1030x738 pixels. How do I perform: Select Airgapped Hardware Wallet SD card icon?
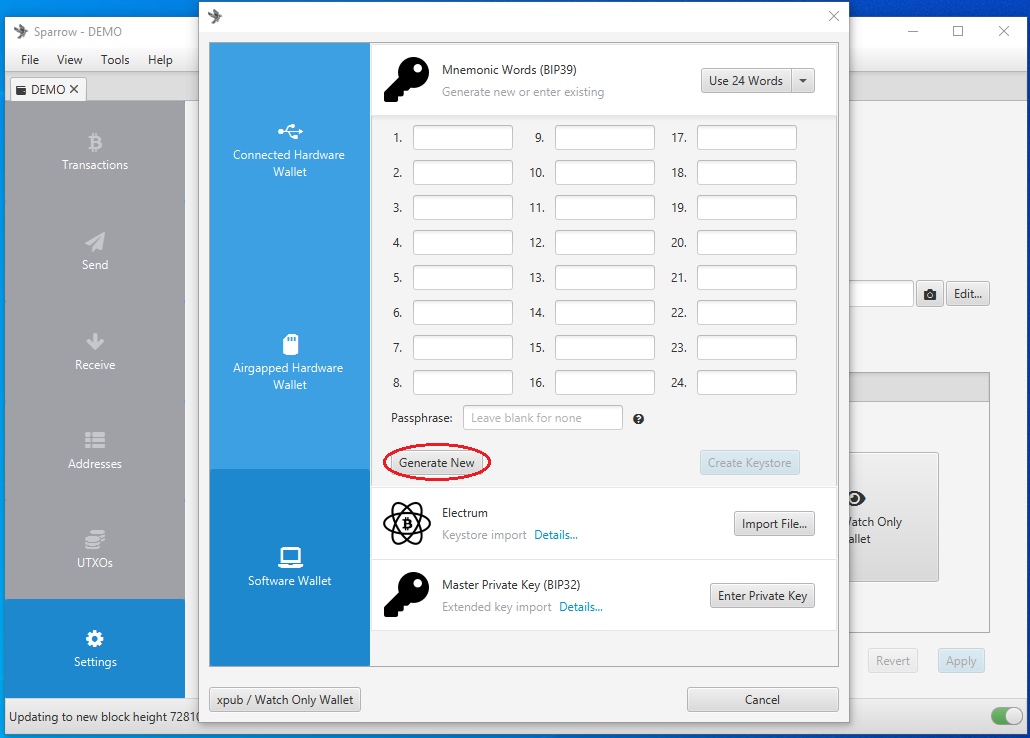pos(290,344)
